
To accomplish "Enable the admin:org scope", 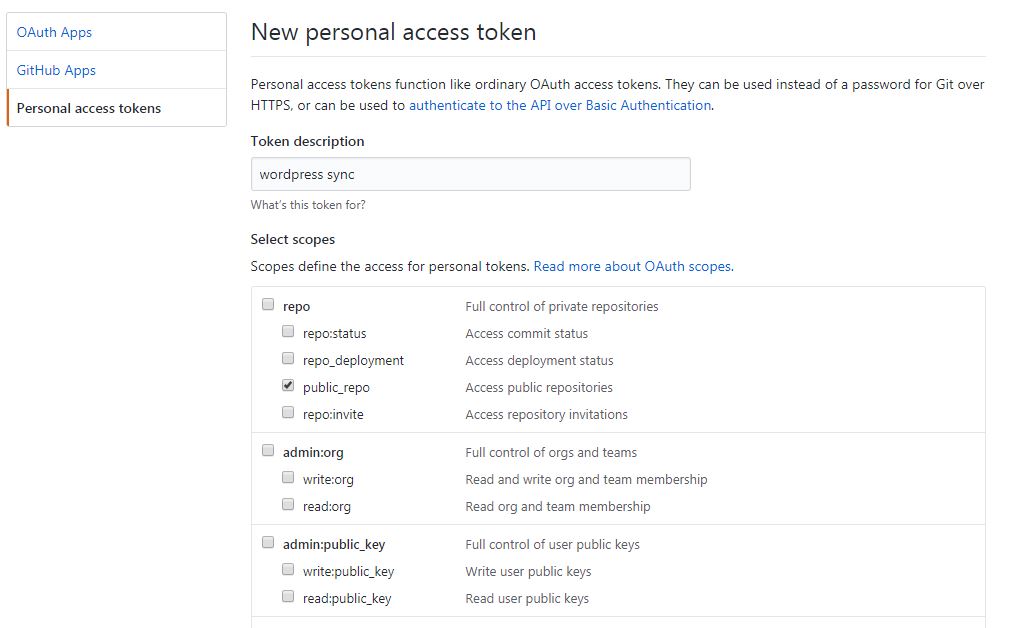I will [268, 448].
